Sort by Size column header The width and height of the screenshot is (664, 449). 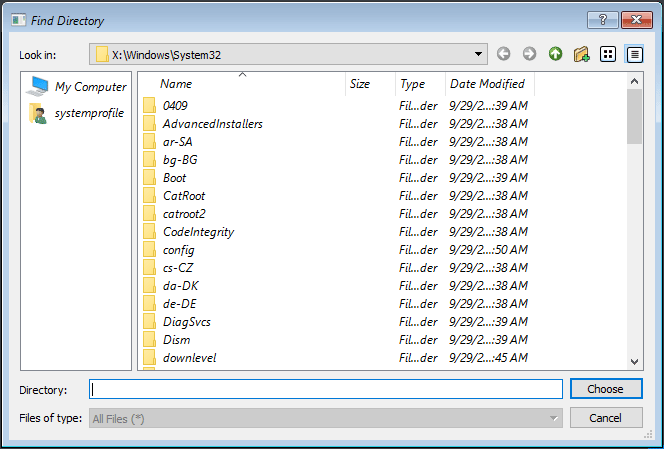(371, 84)
